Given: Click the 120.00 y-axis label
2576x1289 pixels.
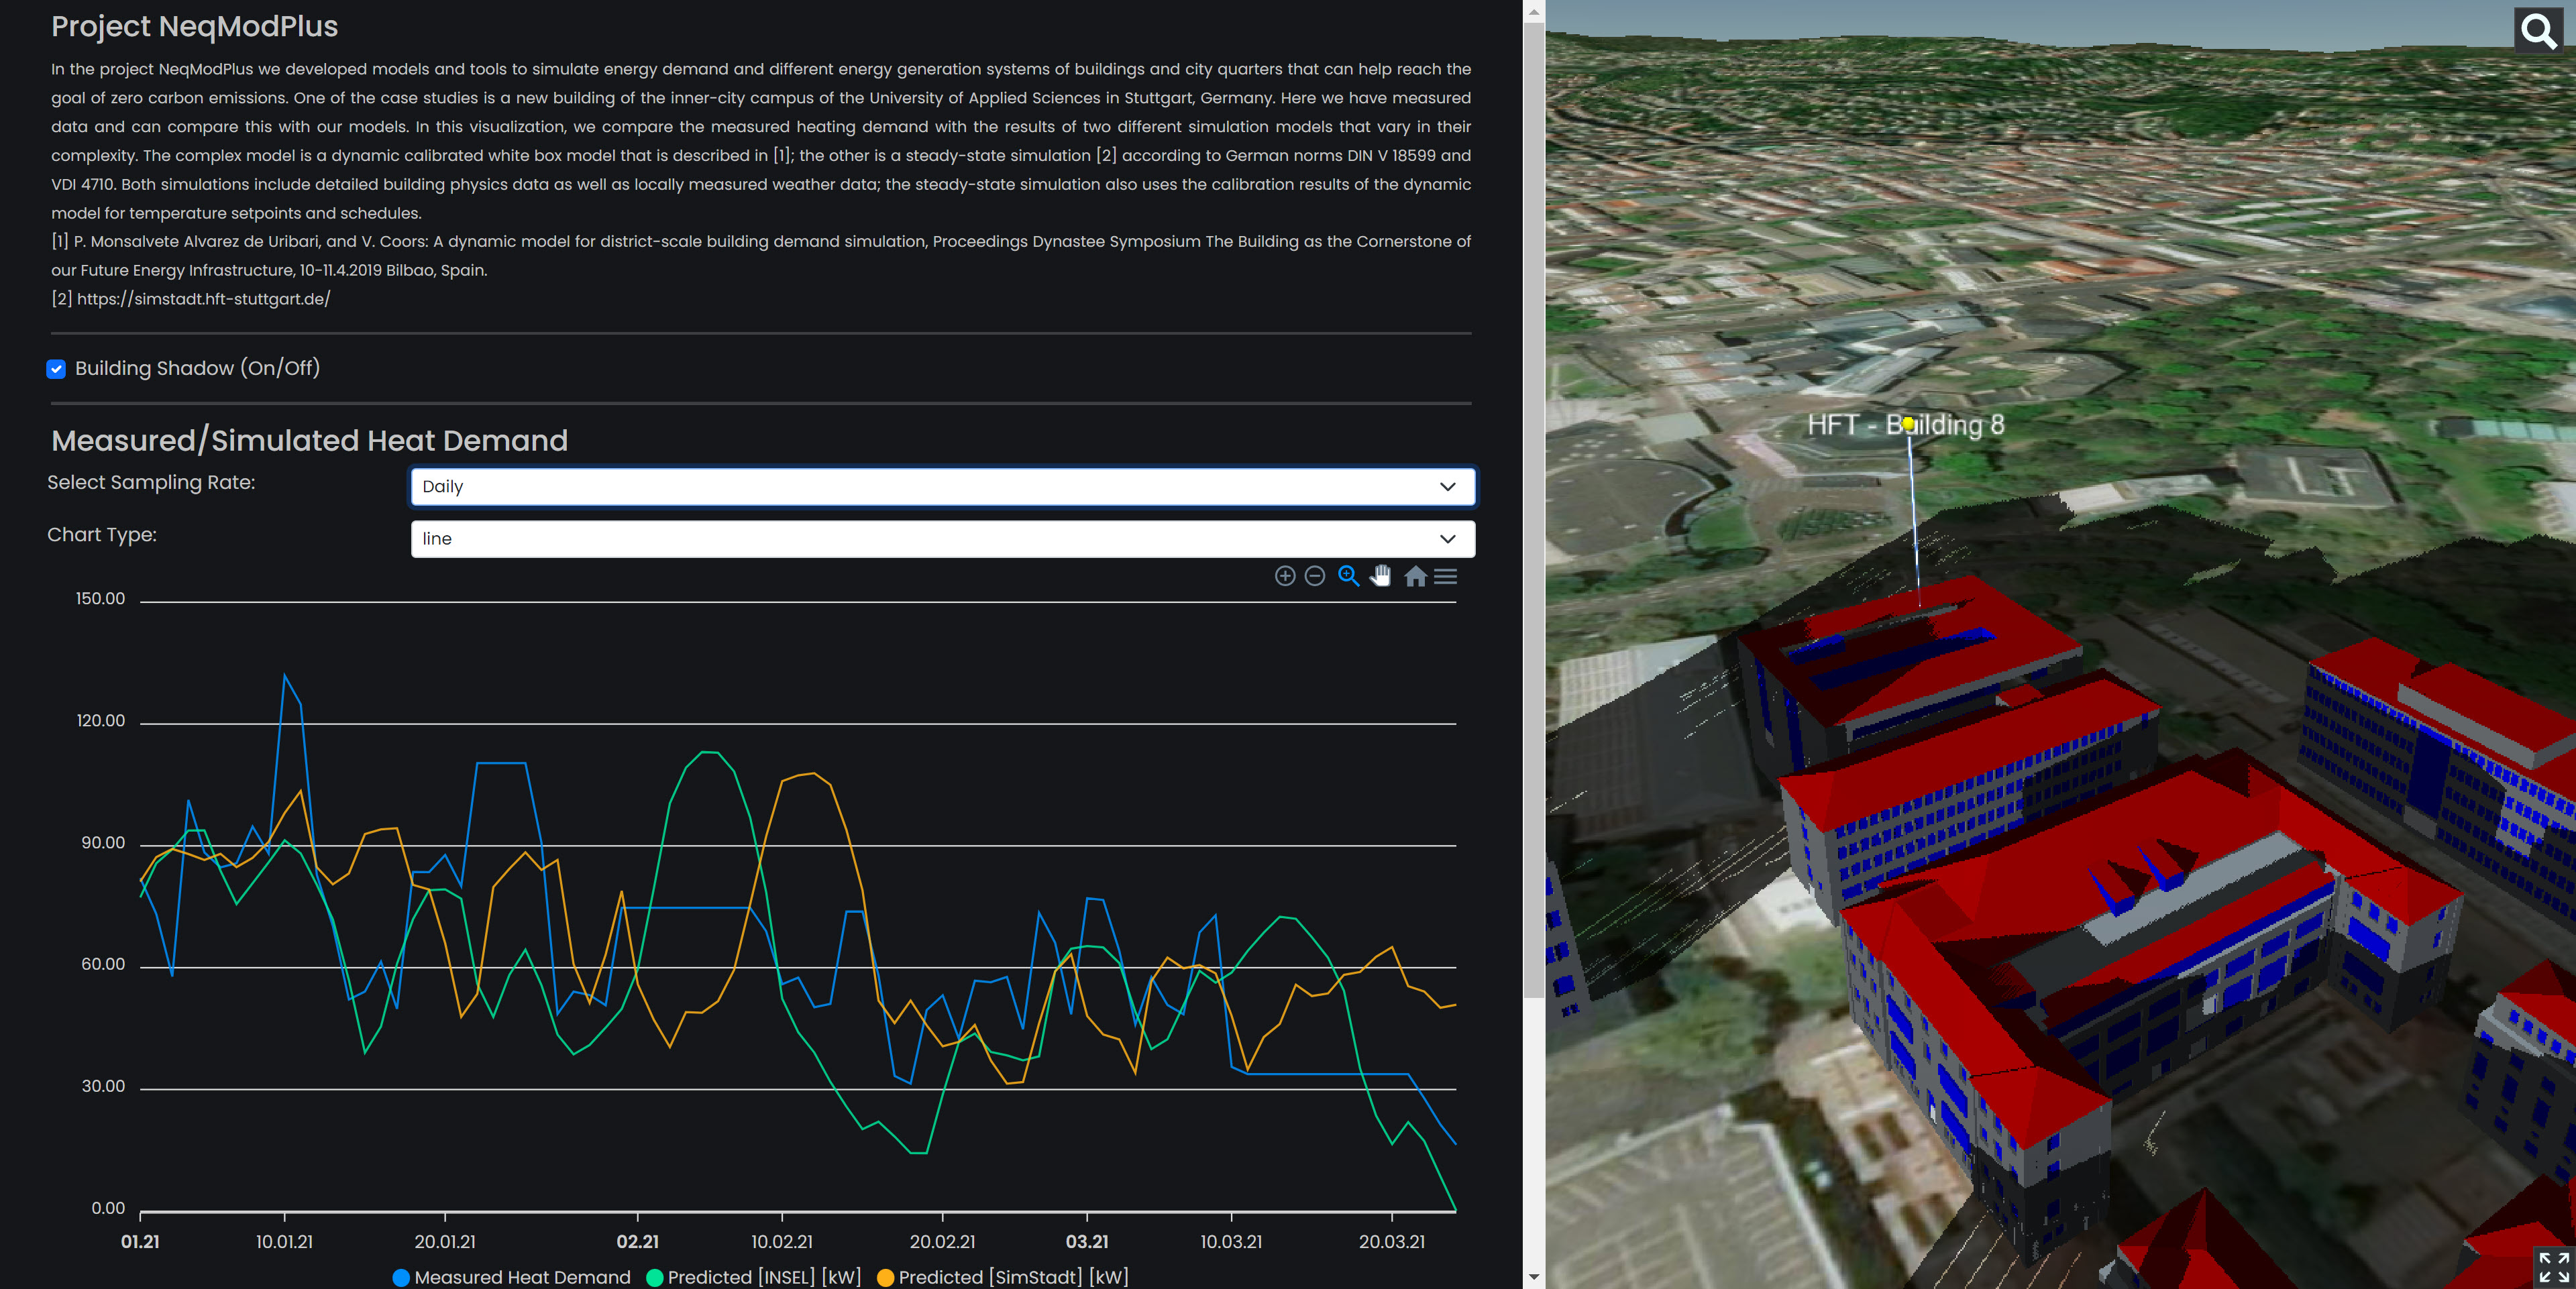Looking at the screenshot, I should (101, 721).
